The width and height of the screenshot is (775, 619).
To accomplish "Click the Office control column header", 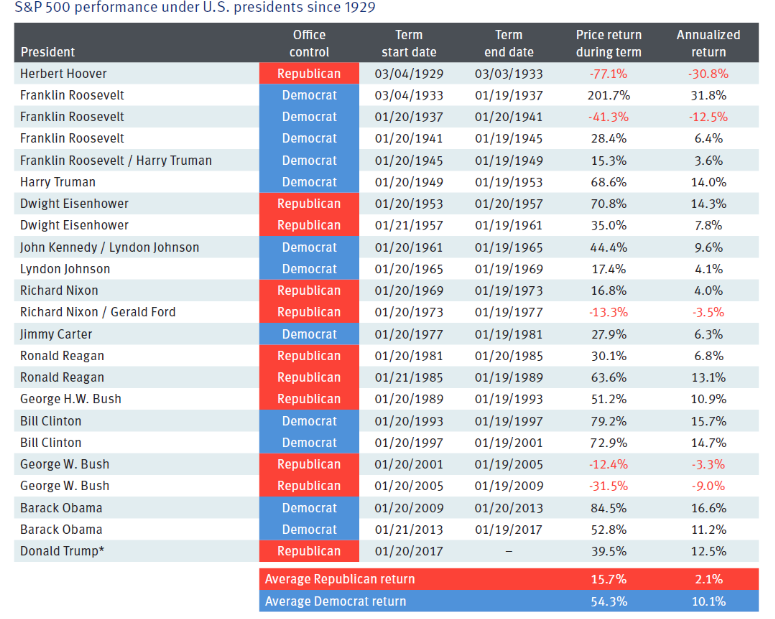I will click(x=309, y=43).
